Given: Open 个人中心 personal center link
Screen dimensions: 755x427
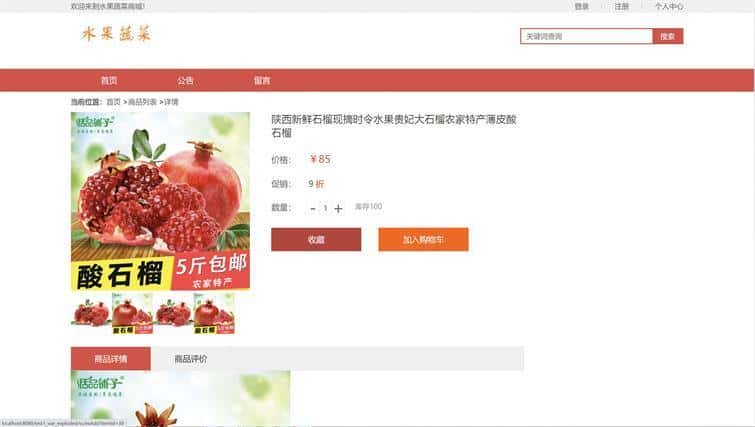Looking at the screenshot, I should click(x=668, y=6).
